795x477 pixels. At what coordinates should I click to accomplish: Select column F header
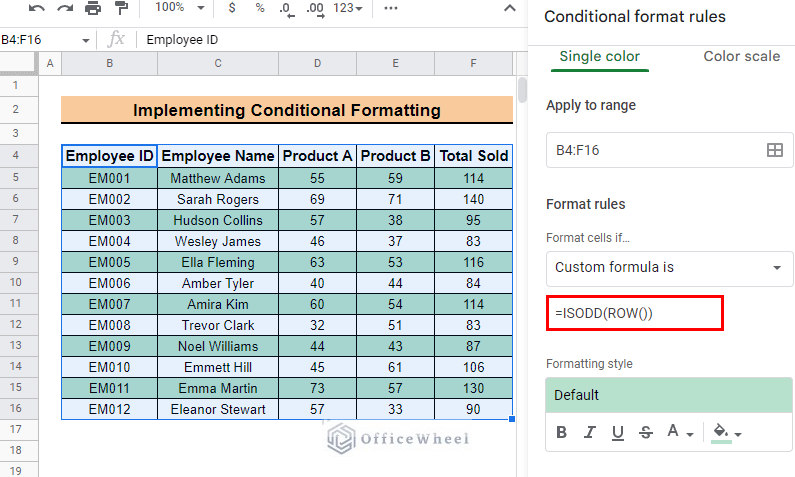(473, 63)
